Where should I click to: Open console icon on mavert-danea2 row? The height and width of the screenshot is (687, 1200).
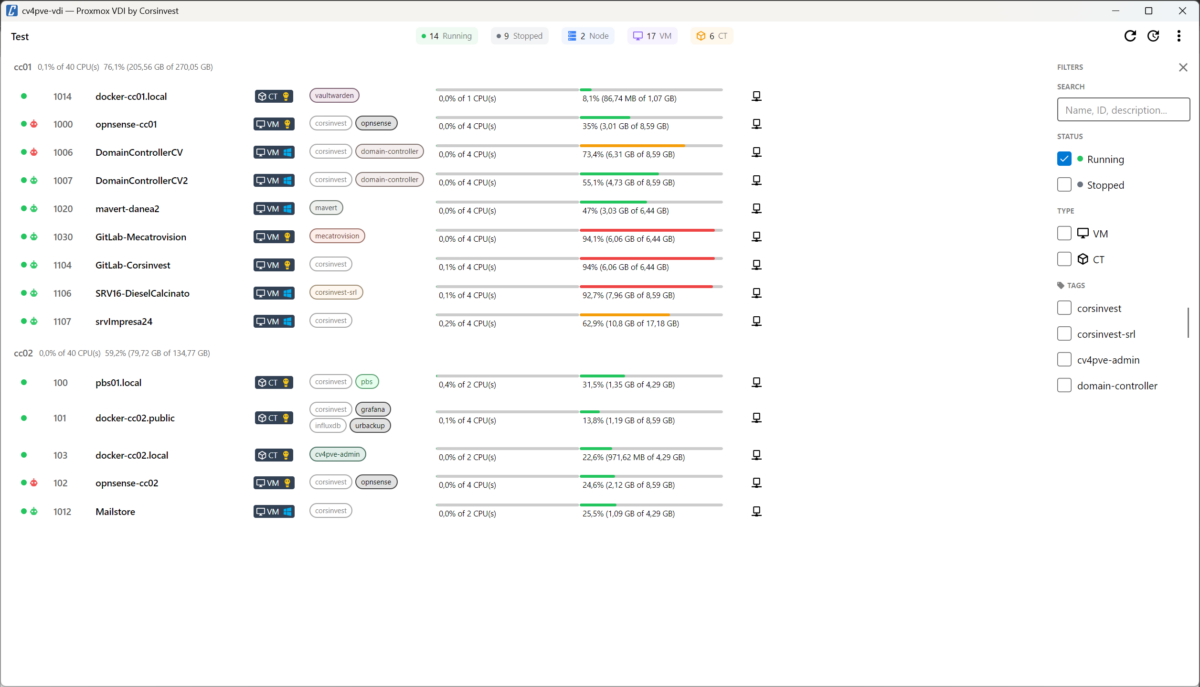[x=757, y=208]
